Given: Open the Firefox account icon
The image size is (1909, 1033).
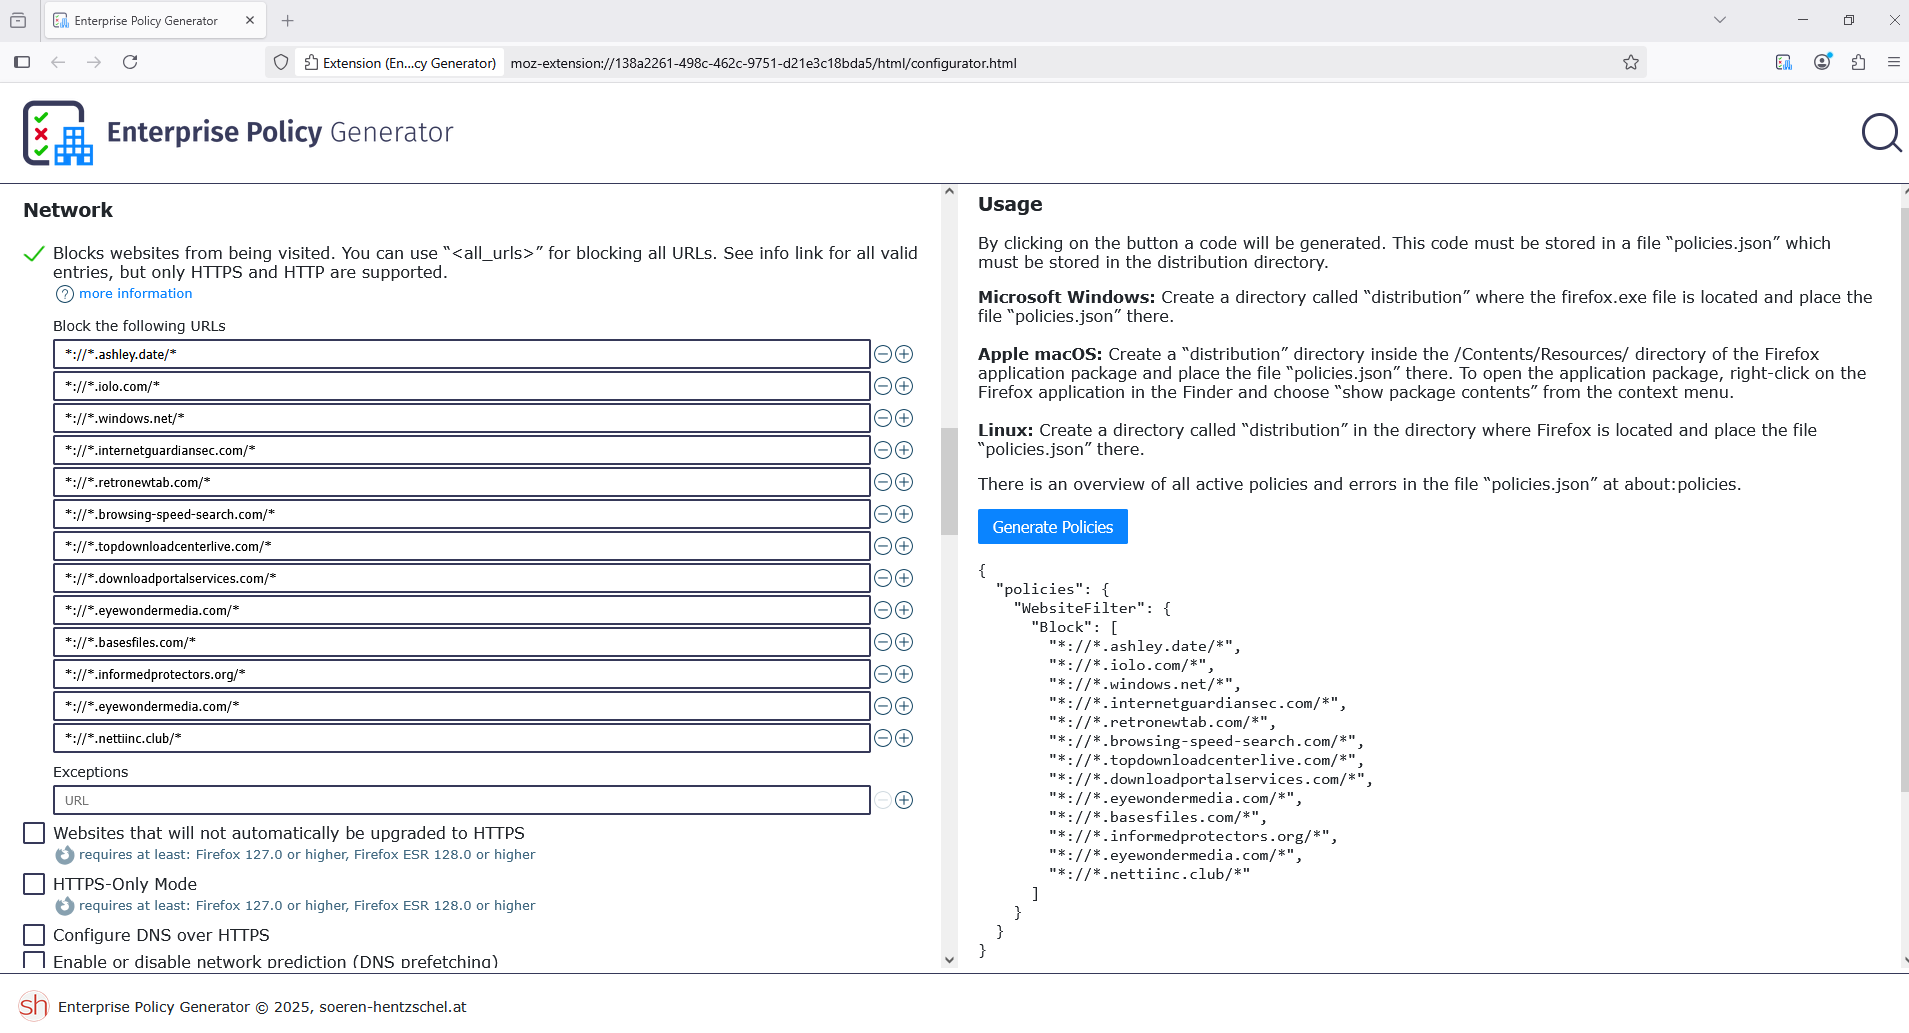Looking at the screenshot, I should (1823, 62).
